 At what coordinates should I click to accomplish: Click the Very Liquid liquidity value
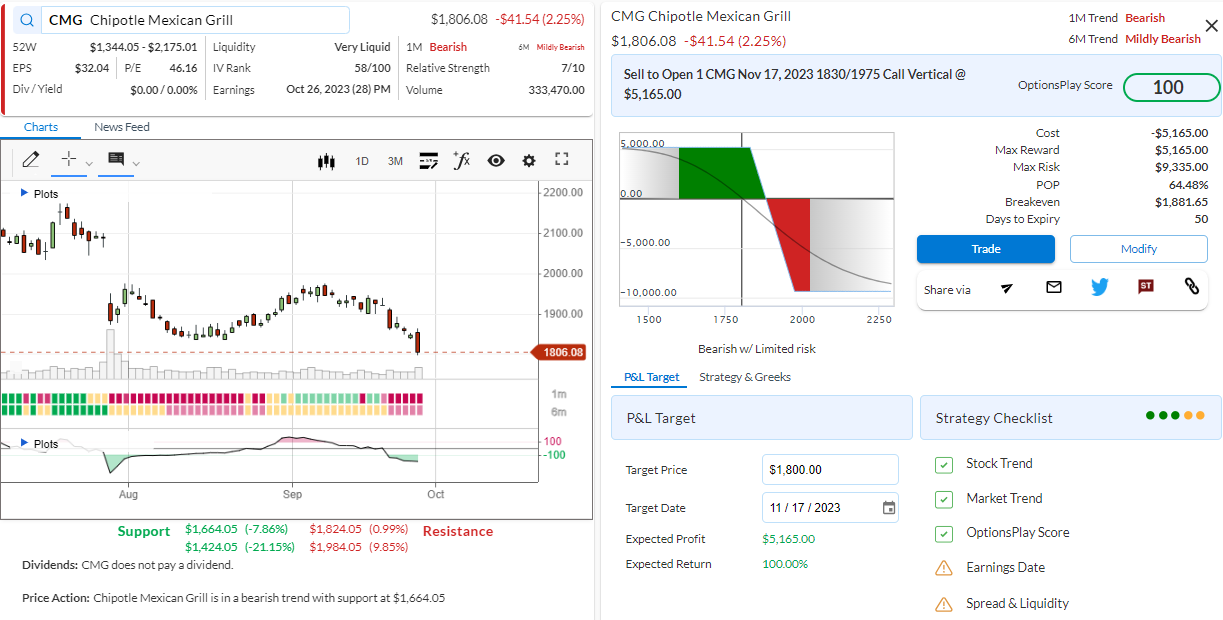pos(362,47)
